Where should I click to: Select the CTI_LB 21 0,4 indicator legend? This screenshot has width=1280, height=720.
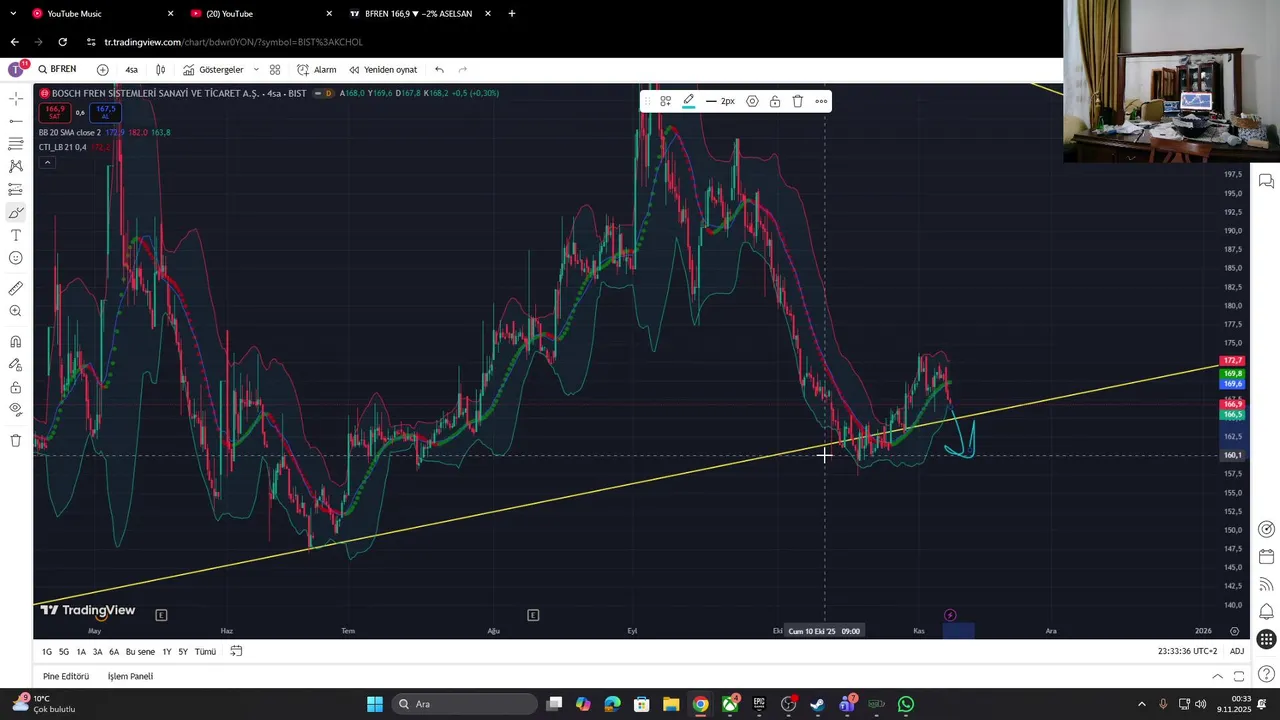pyautogui.click(x=63, y=147)
